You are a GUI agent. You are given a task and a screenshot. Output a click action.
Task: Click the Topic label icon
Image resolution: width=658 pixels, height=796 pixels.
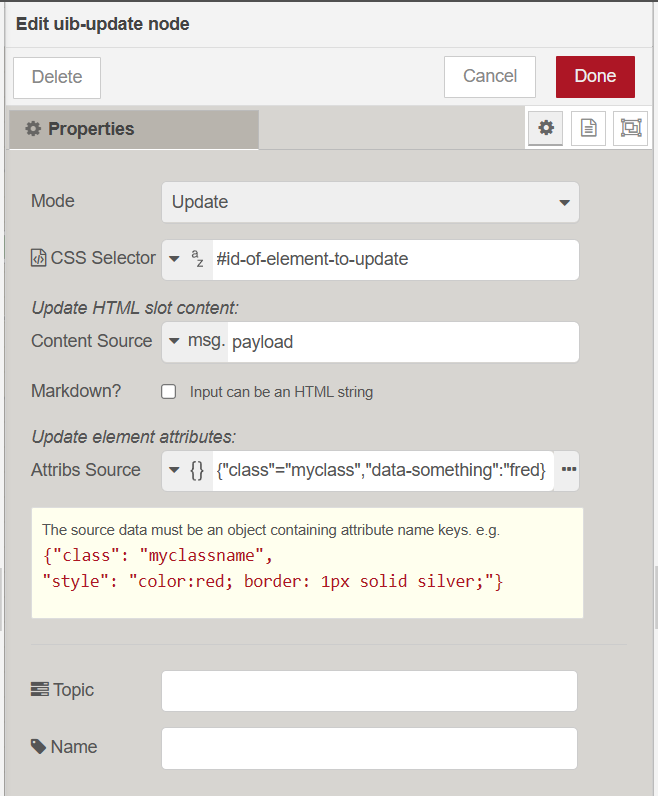[x=39, y=690]
